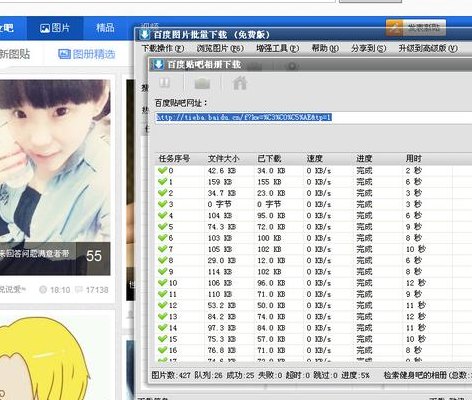Switch to the 精品 tab
Viewport: 472px width, 400px height.
tap(105, 28)
